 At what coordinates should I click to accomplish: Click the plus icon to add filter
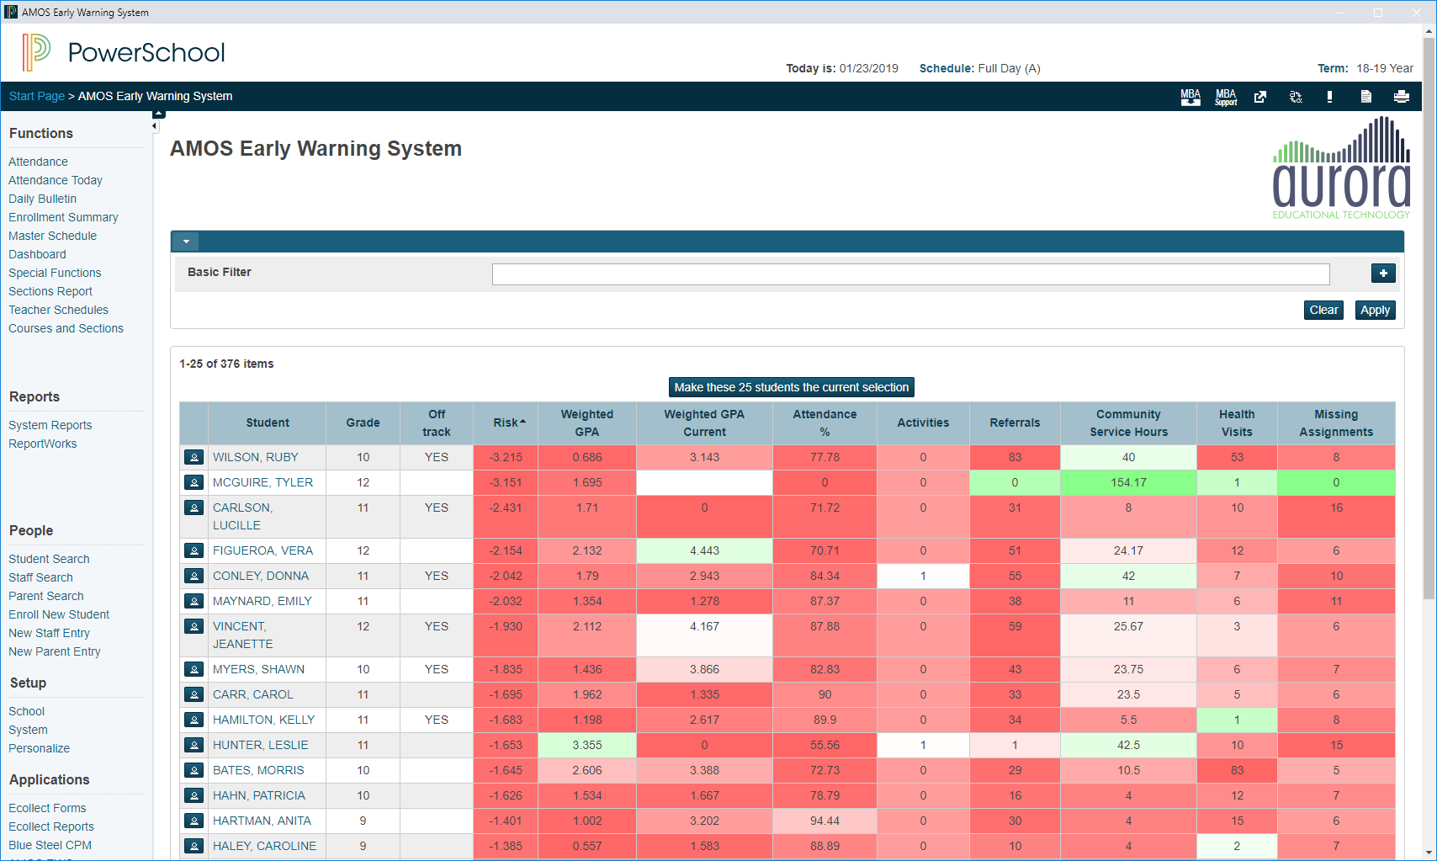point(1383,273)
